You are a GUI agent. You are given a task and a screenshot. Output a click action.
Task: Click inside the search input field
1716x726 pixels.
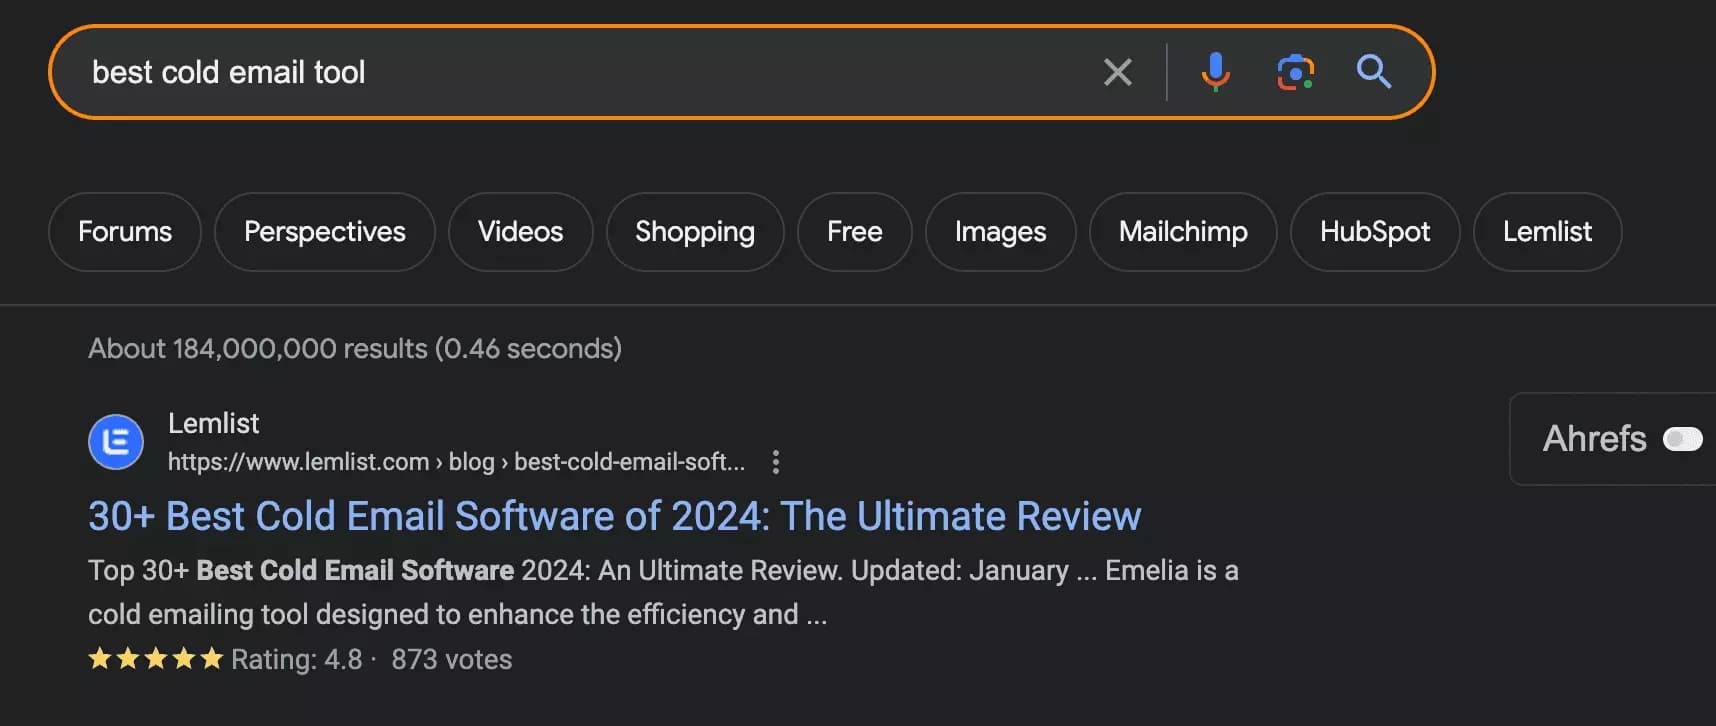coord(500,71)
